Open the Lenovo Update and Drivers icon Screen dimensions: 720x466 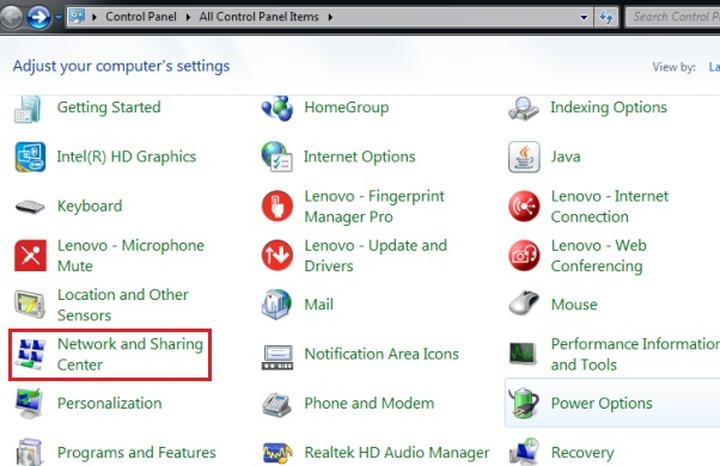point(277,255)
